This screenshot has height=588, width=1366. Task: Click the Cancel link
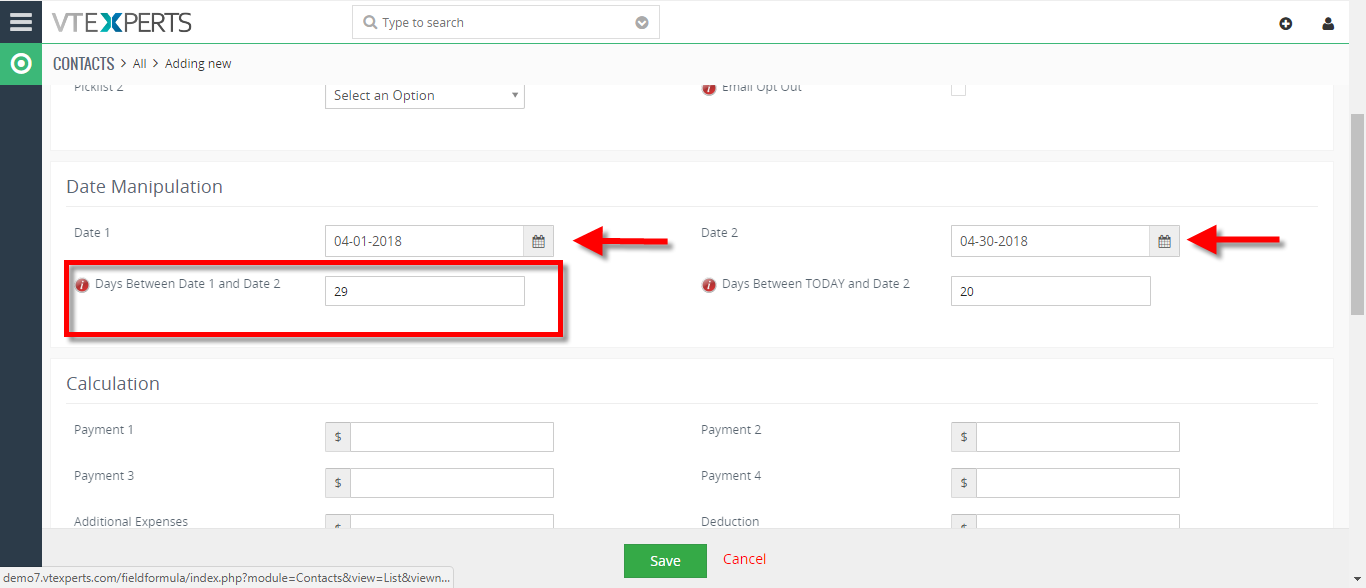pyautogui.click(x=745, y=559)
